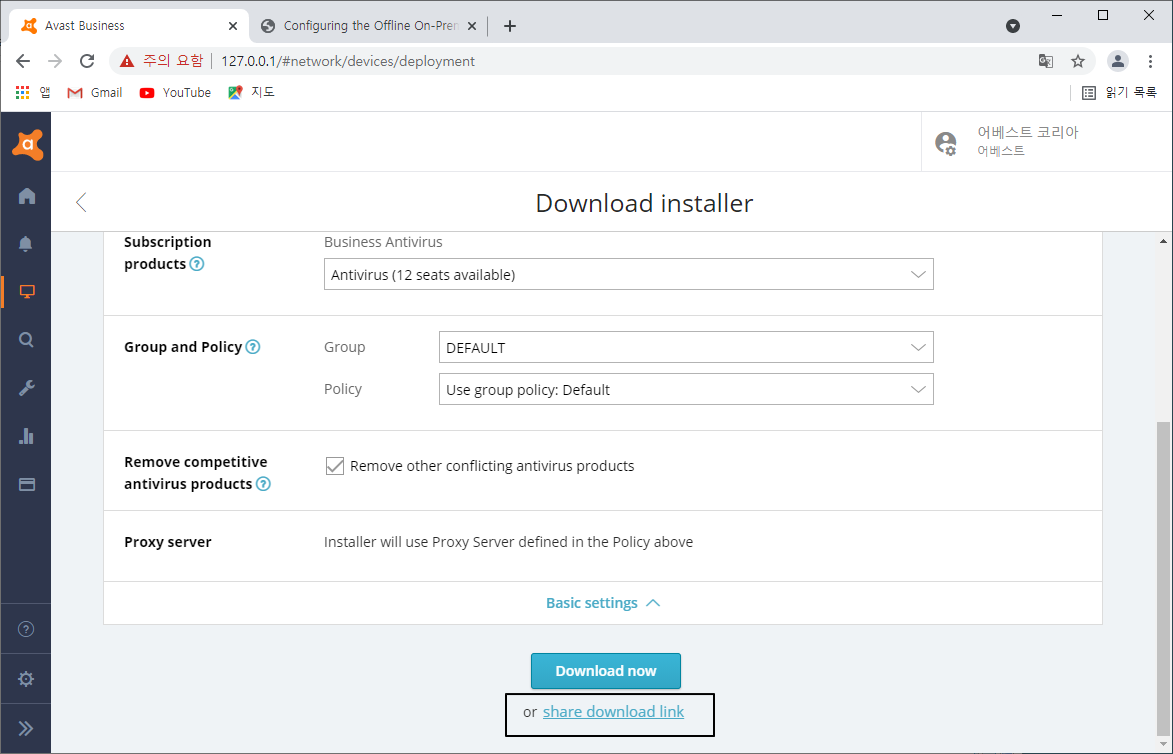The width and height of the screenshot is (1173, 754).
Task: Open the Home dashboard sidebar icon
Action: tap(27, 196)
